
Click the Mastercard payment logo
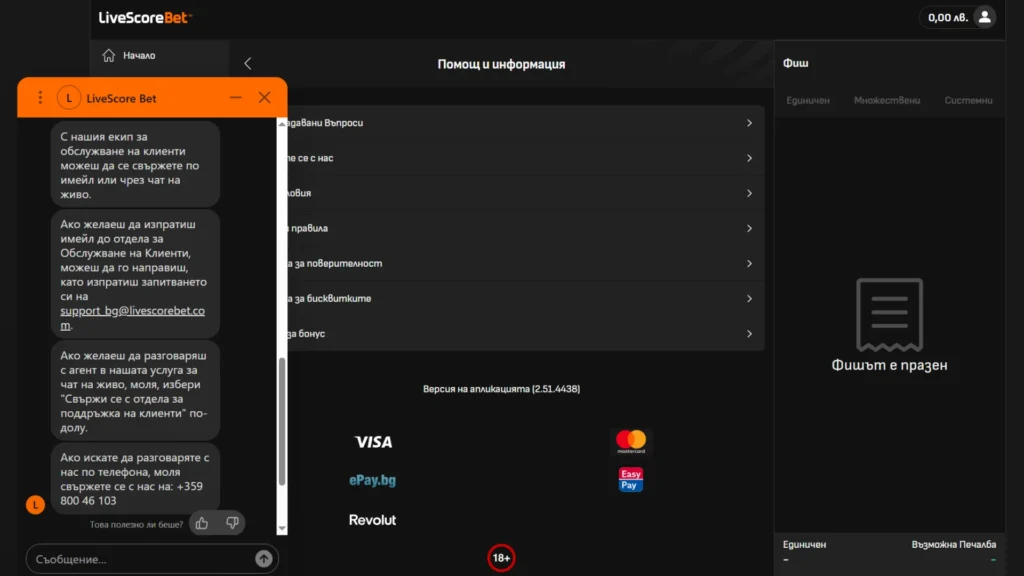[631, 441]
